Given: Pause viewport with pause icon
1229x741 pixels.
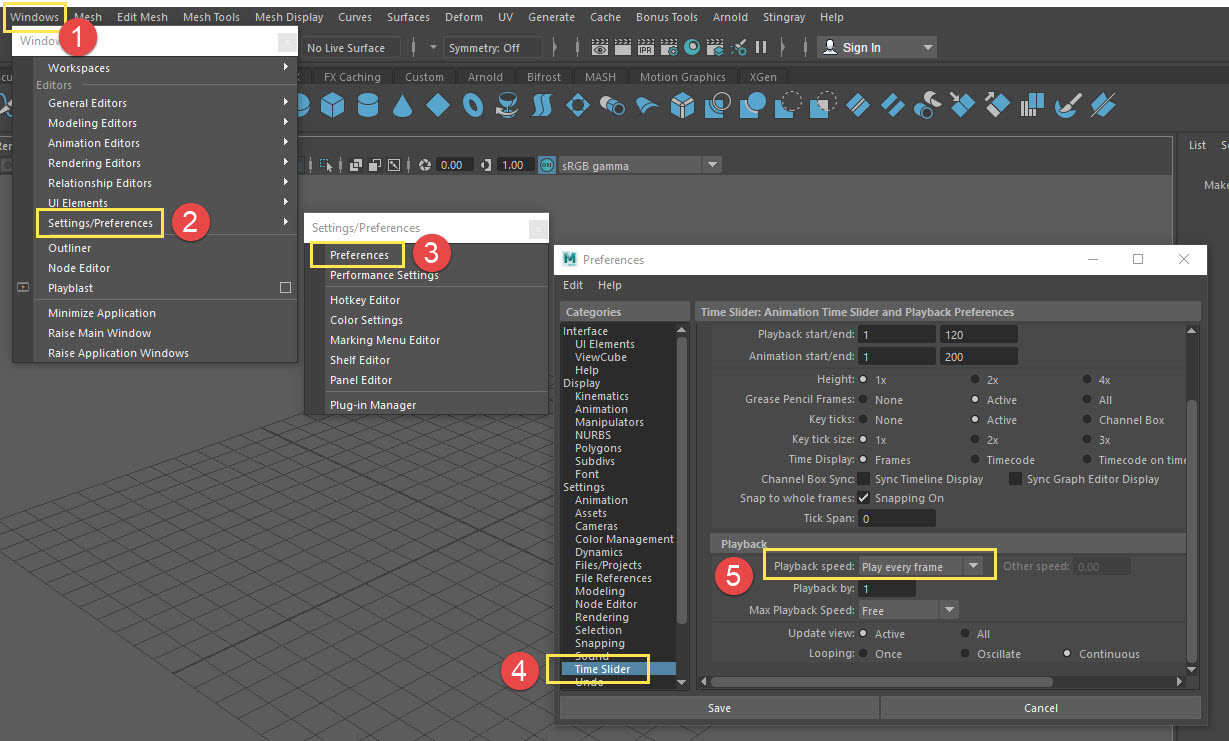Looking at the screenshot, I should pos(761,47).
